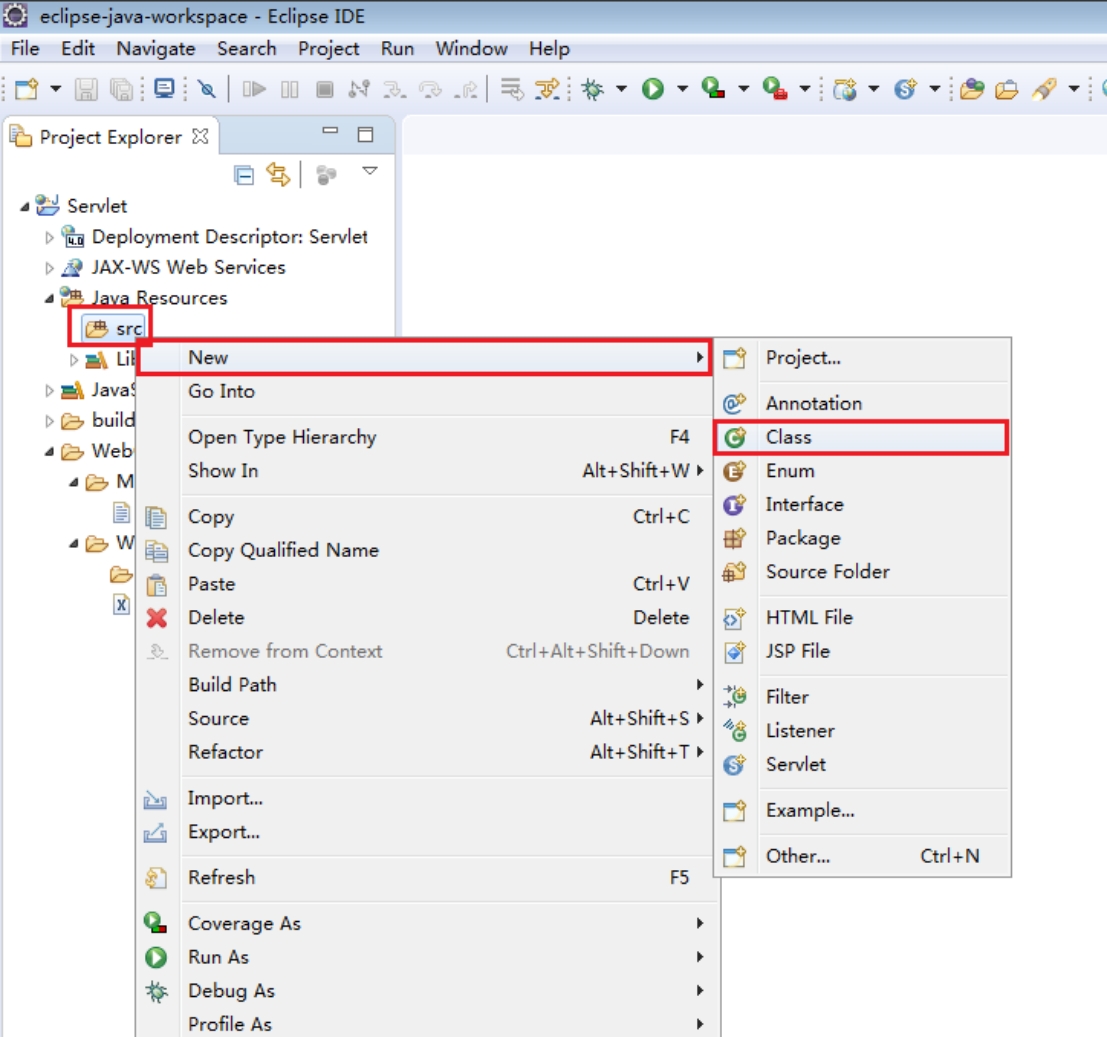Screen dimensions: 1107x1037
Task: Click the New Servlet toolbar icon
Action: pyautogui.click(x=906, y=89)
